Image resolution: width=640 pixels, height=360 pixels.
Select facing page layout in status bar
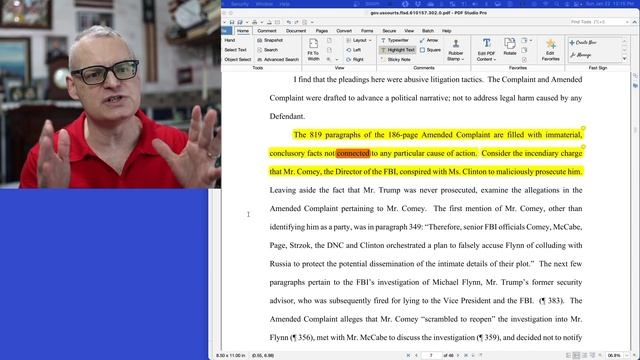[x=584, y=356]
